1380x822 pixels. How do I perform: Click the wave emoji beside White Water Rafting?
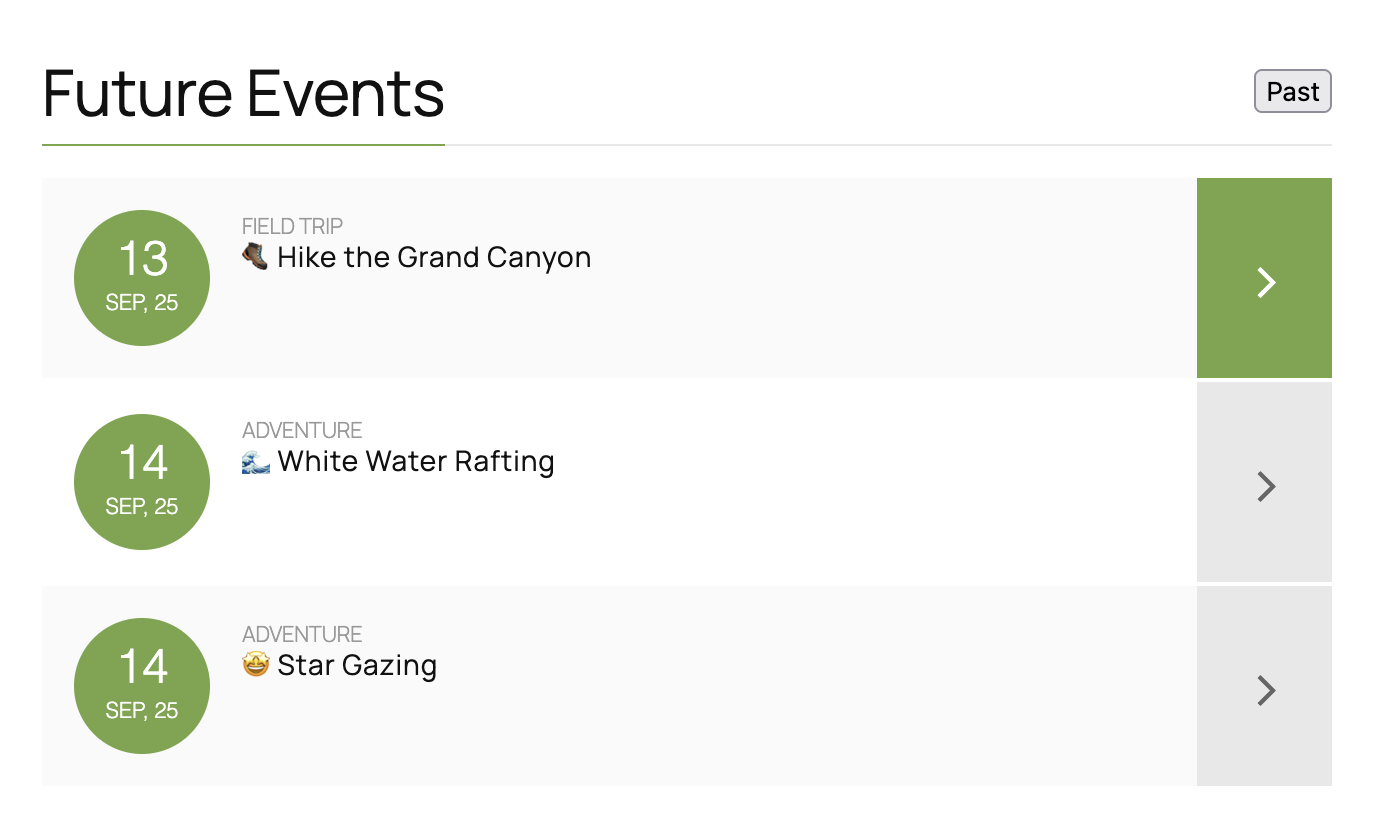256,461
